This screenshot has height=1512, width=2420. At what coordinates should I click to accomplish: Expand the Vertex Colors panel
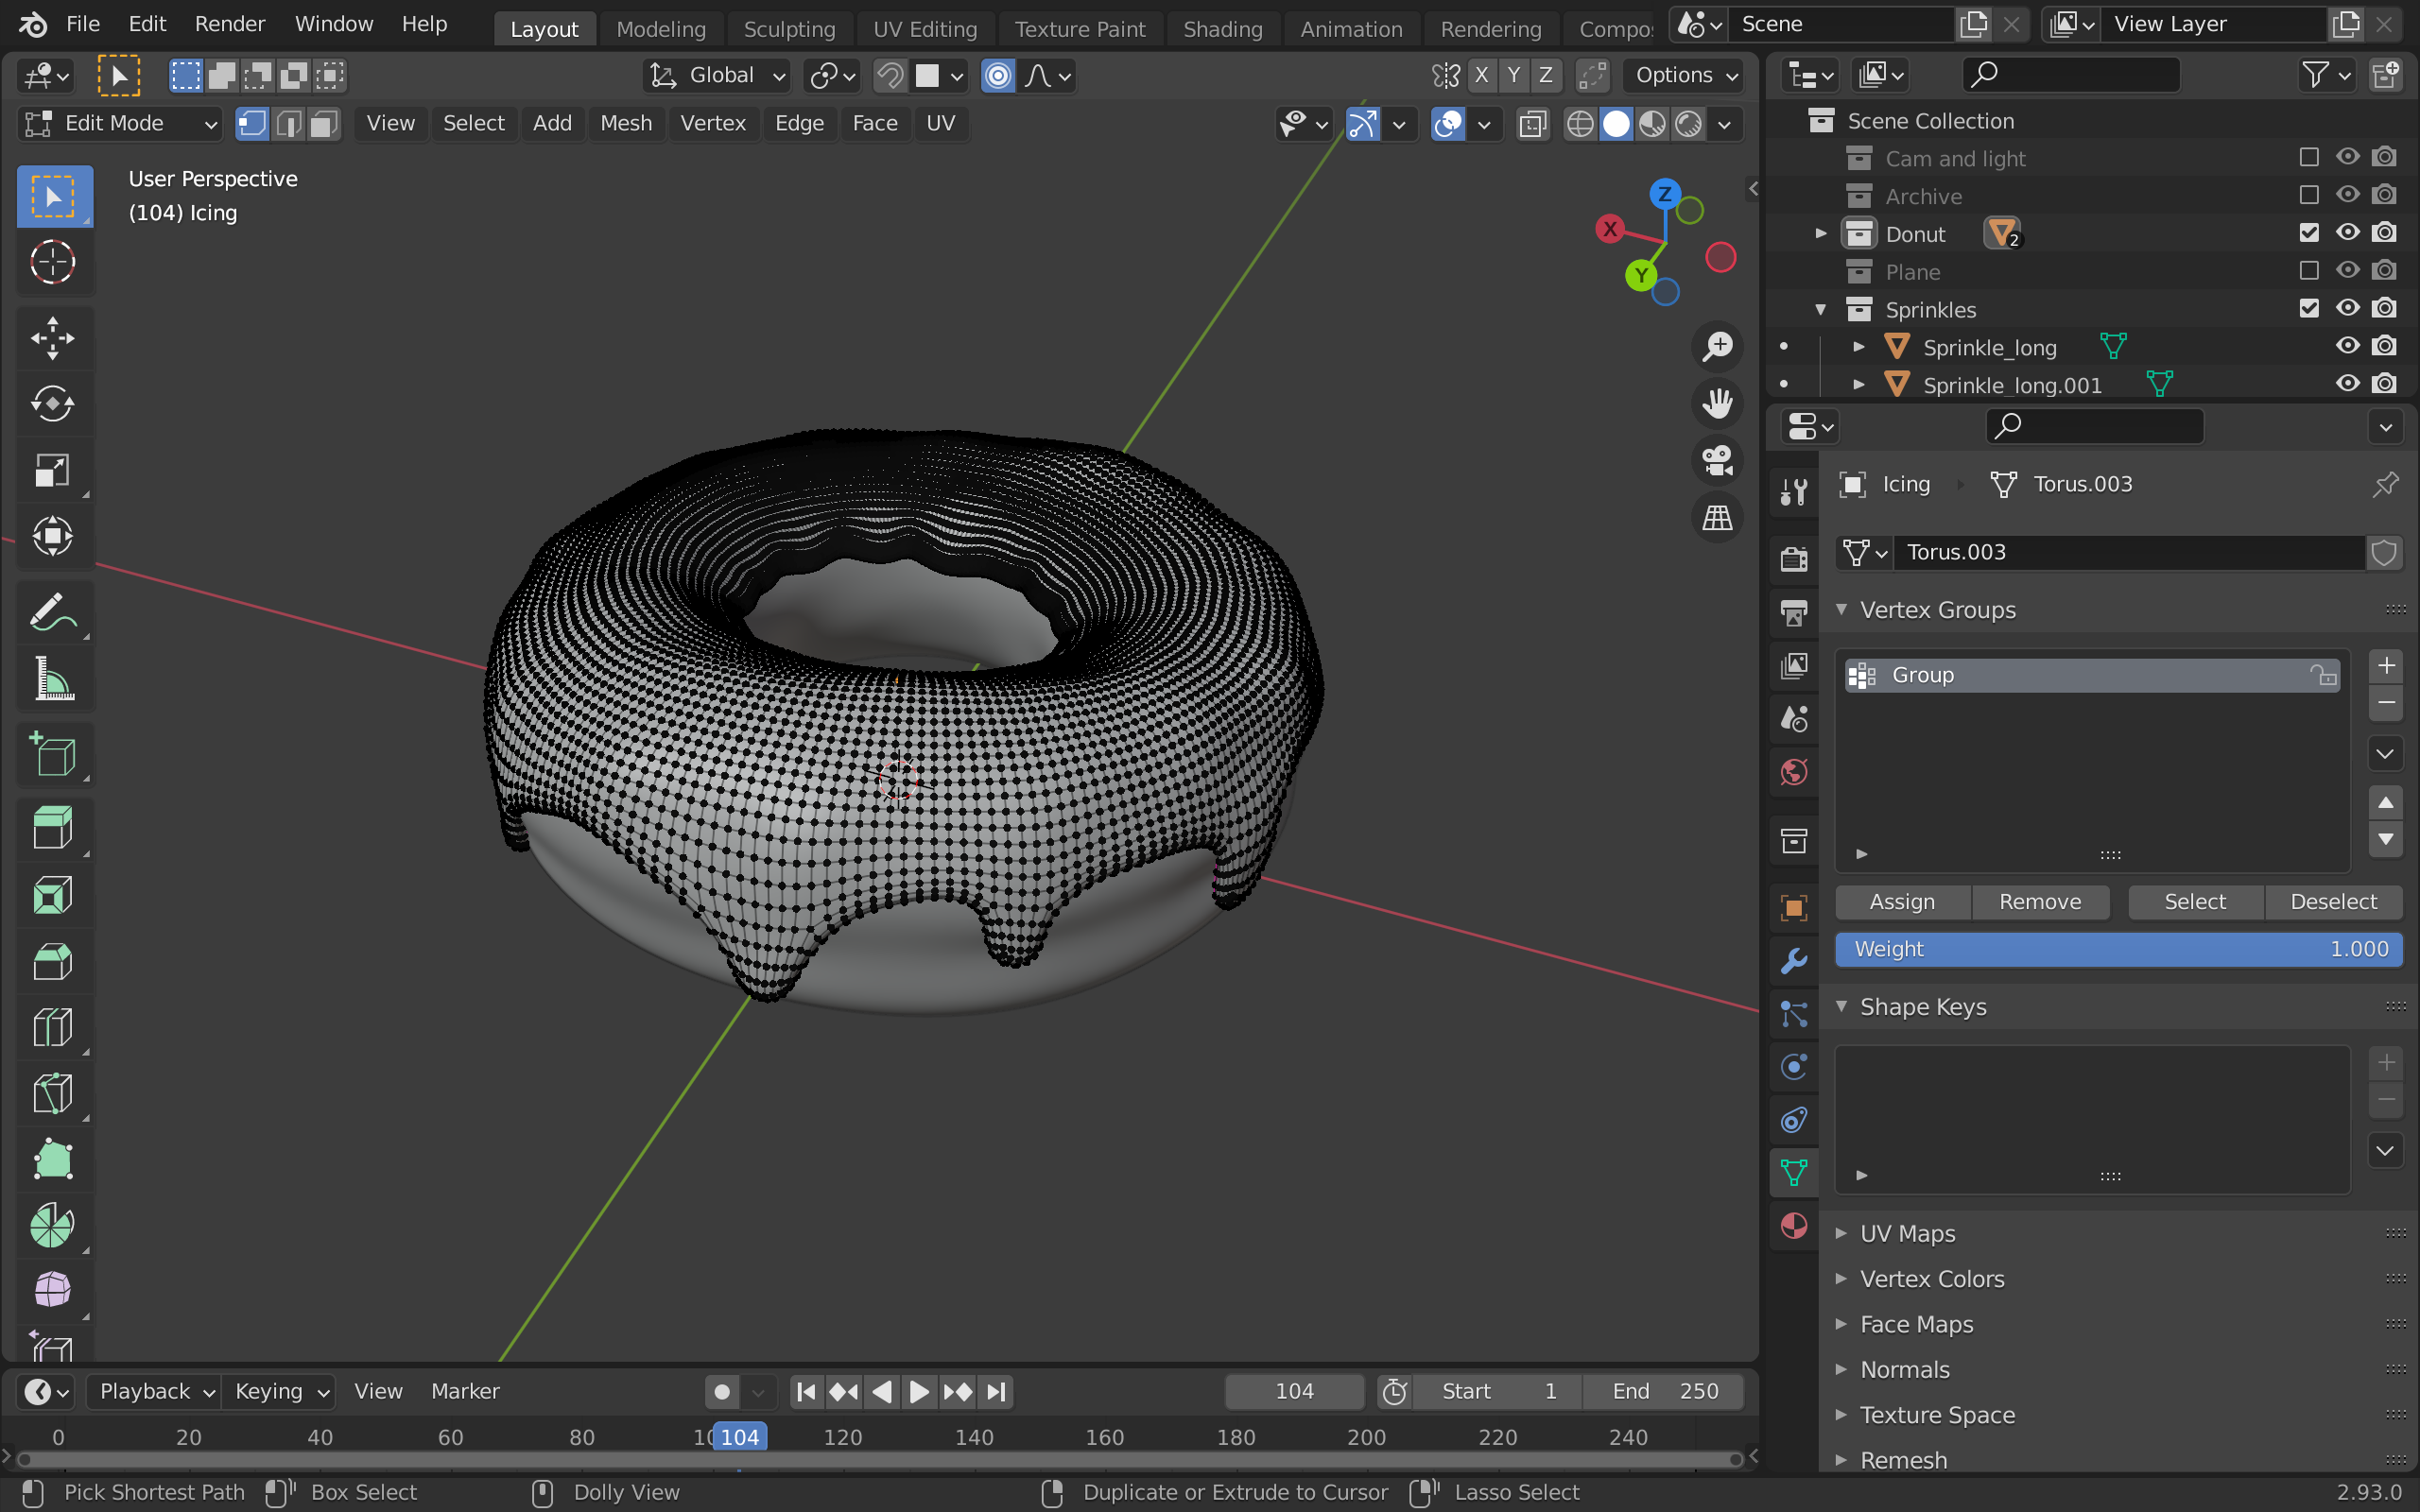[1932, 1278]
